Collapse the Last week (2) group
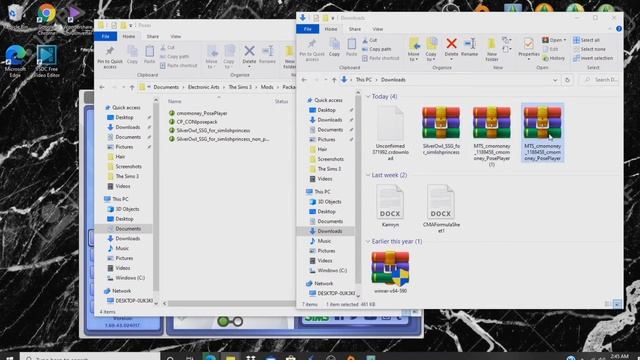Image resolution: width=640 pixels, height=360 pixels. tap(368, 175)
